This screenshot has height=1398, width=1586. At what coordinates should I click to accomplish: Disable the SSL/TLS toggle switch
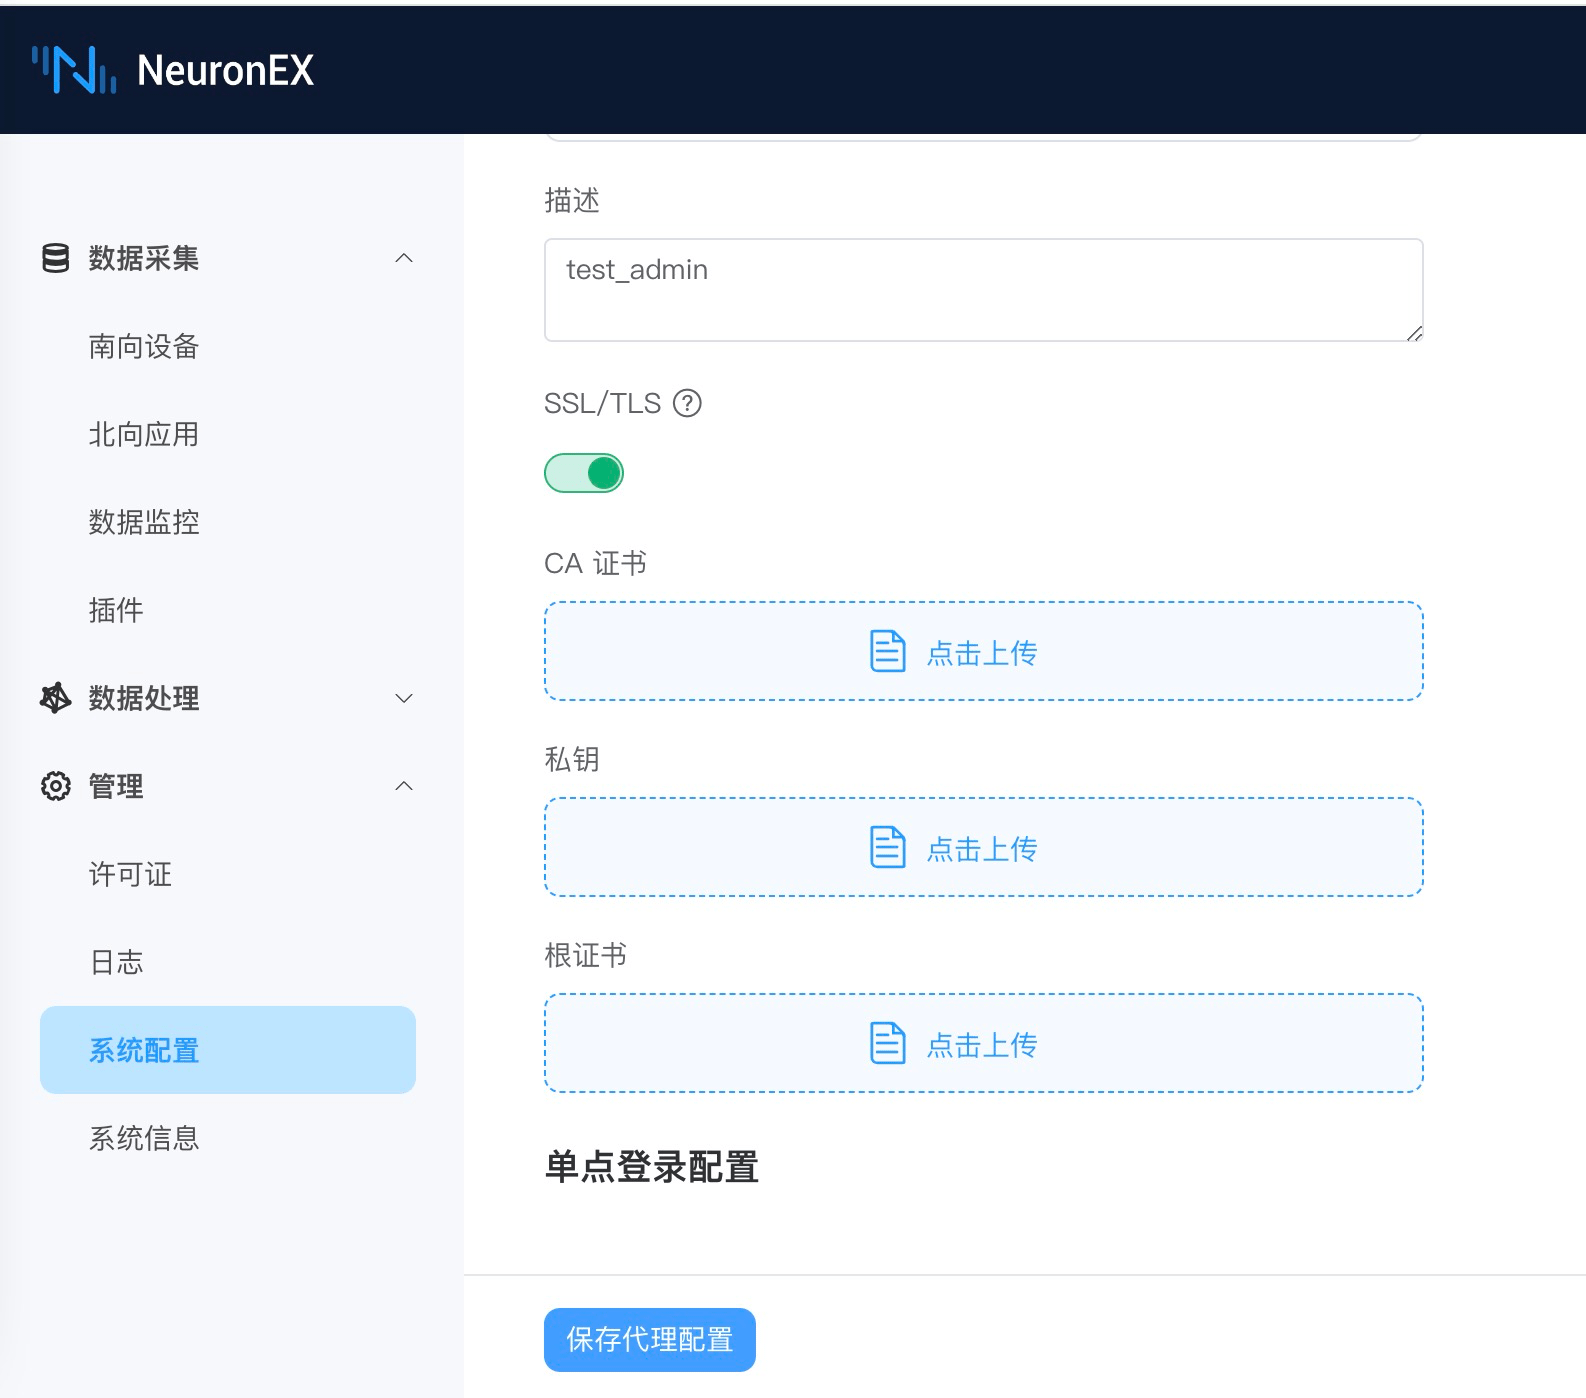(x=584, y=473)
